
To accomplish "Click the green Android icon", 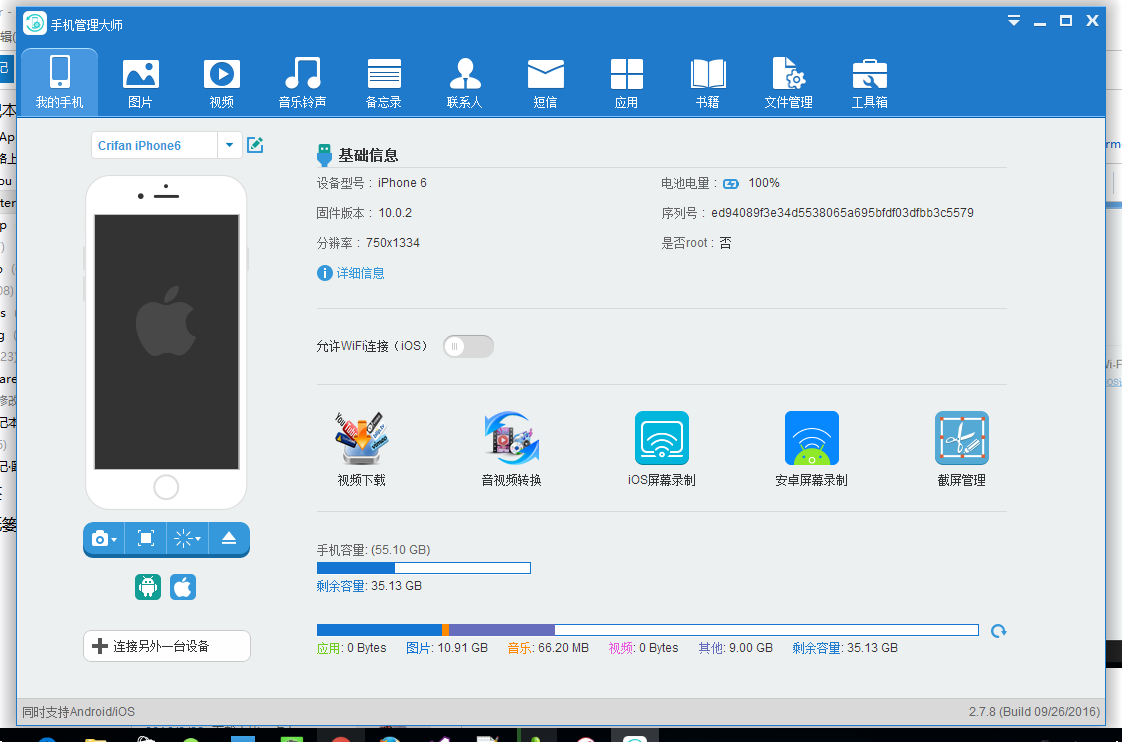I will [x=148, y=587].
